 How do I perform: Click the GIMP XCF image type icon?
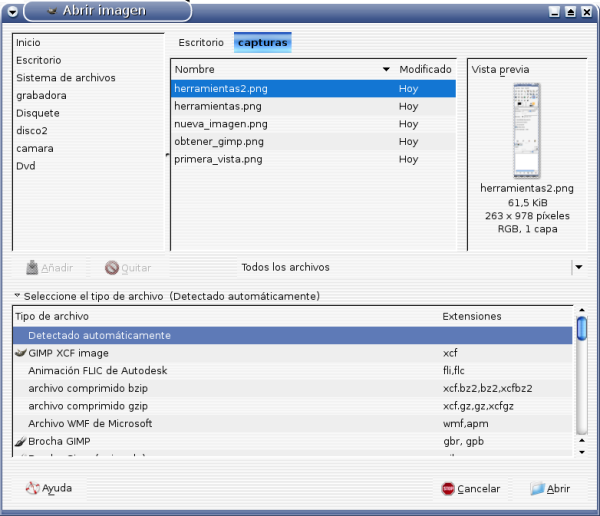click(x=20, y=353)
